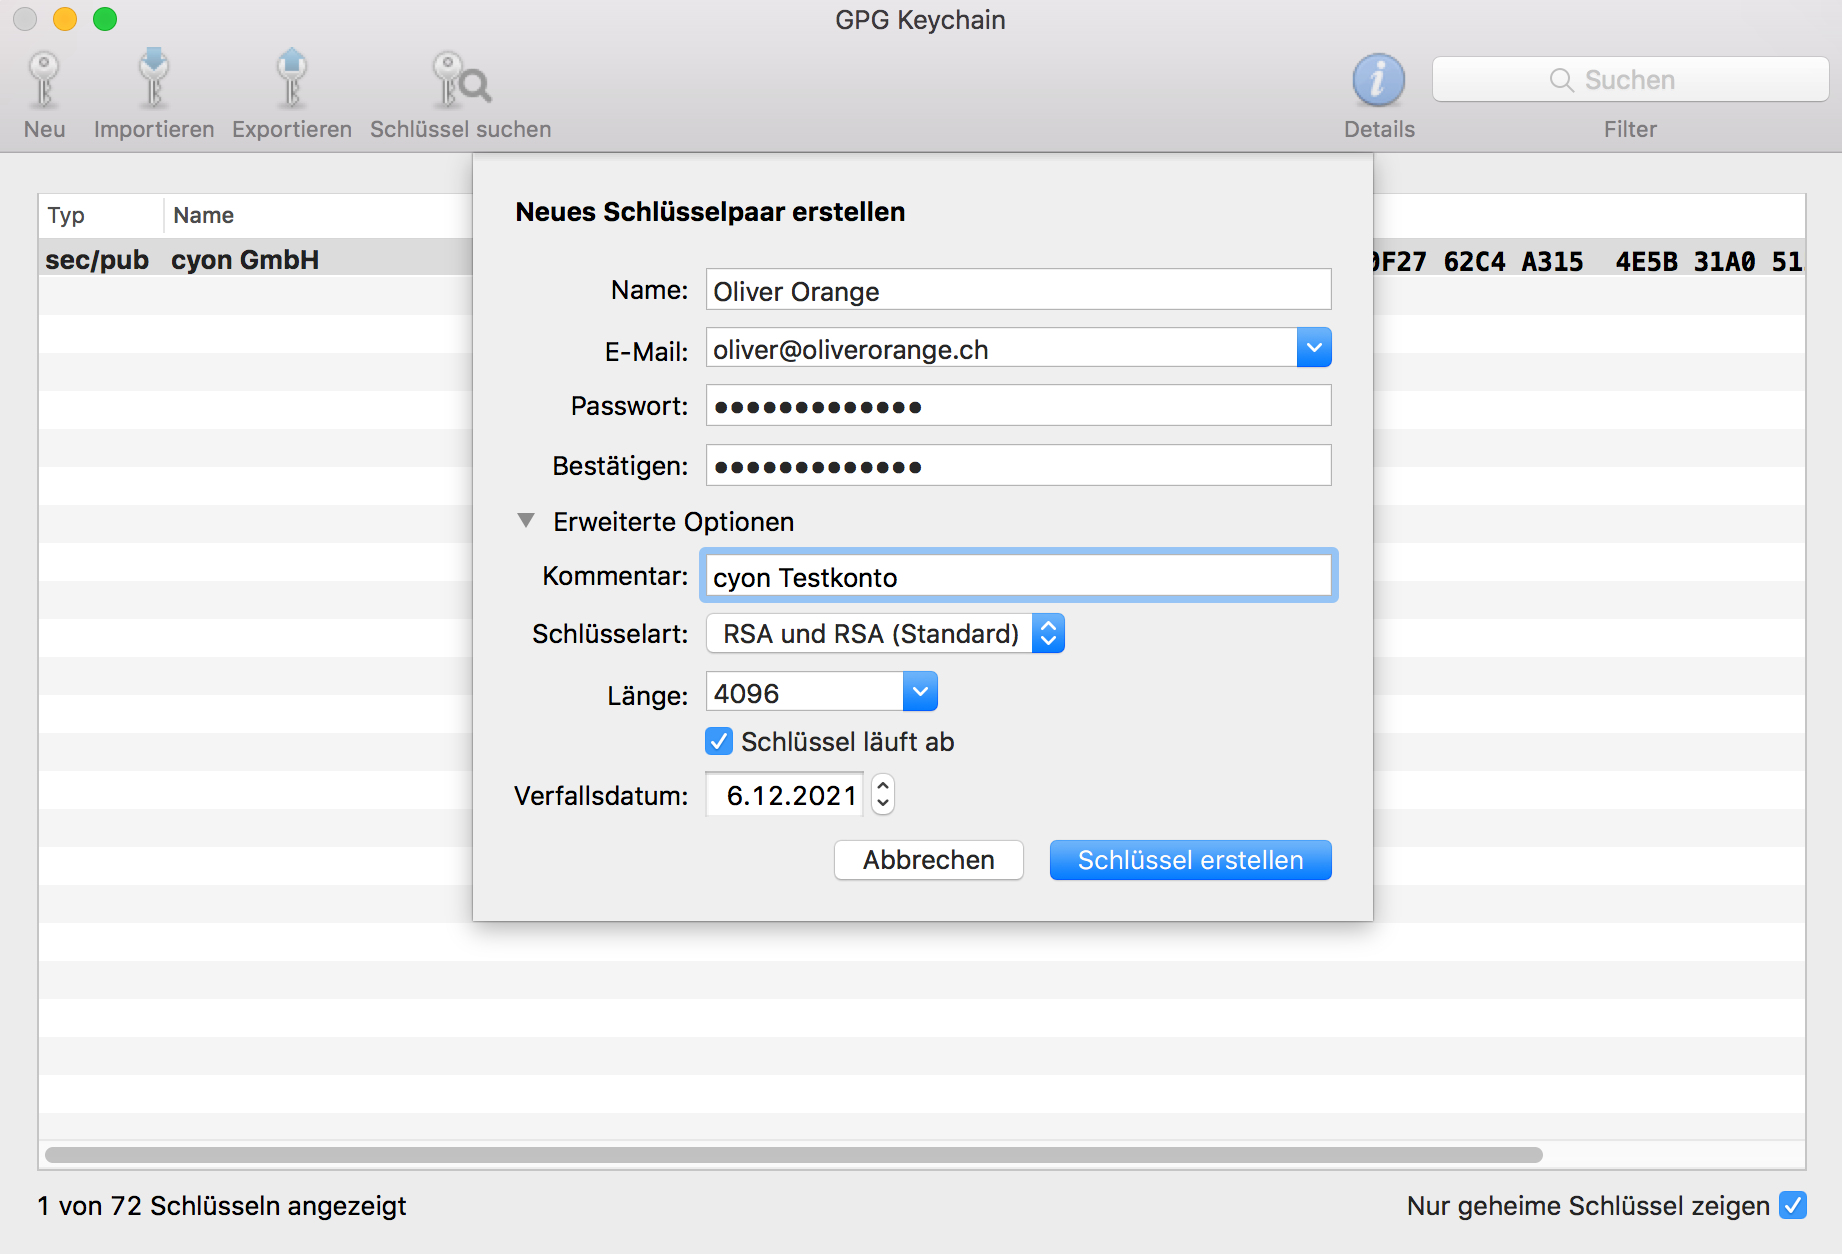
Task: Click the horizontal scrollbar of the key list
Action: pyautogui.click(x=794, y=1155)
